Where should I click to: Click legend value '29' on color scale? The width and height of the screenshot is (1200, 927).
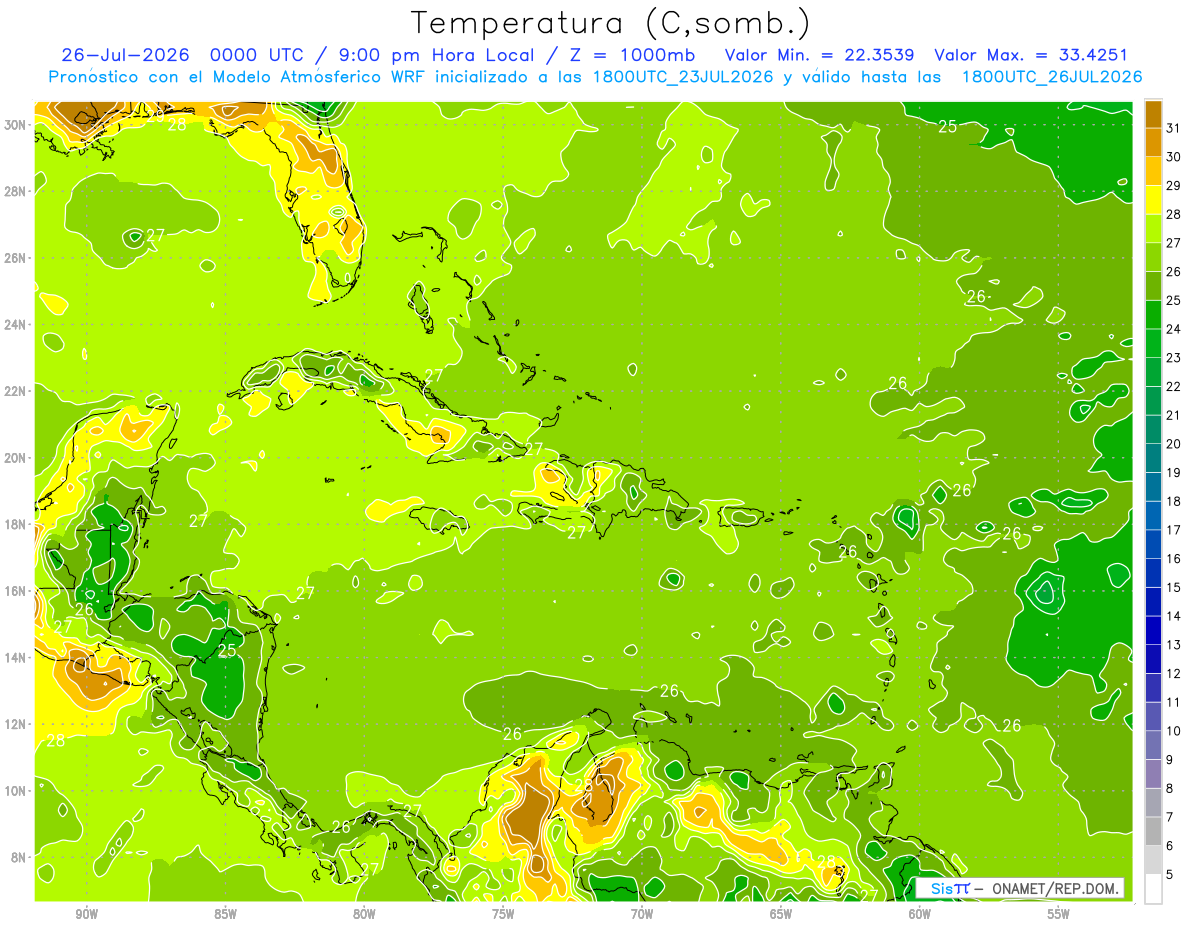[1174, 185]
